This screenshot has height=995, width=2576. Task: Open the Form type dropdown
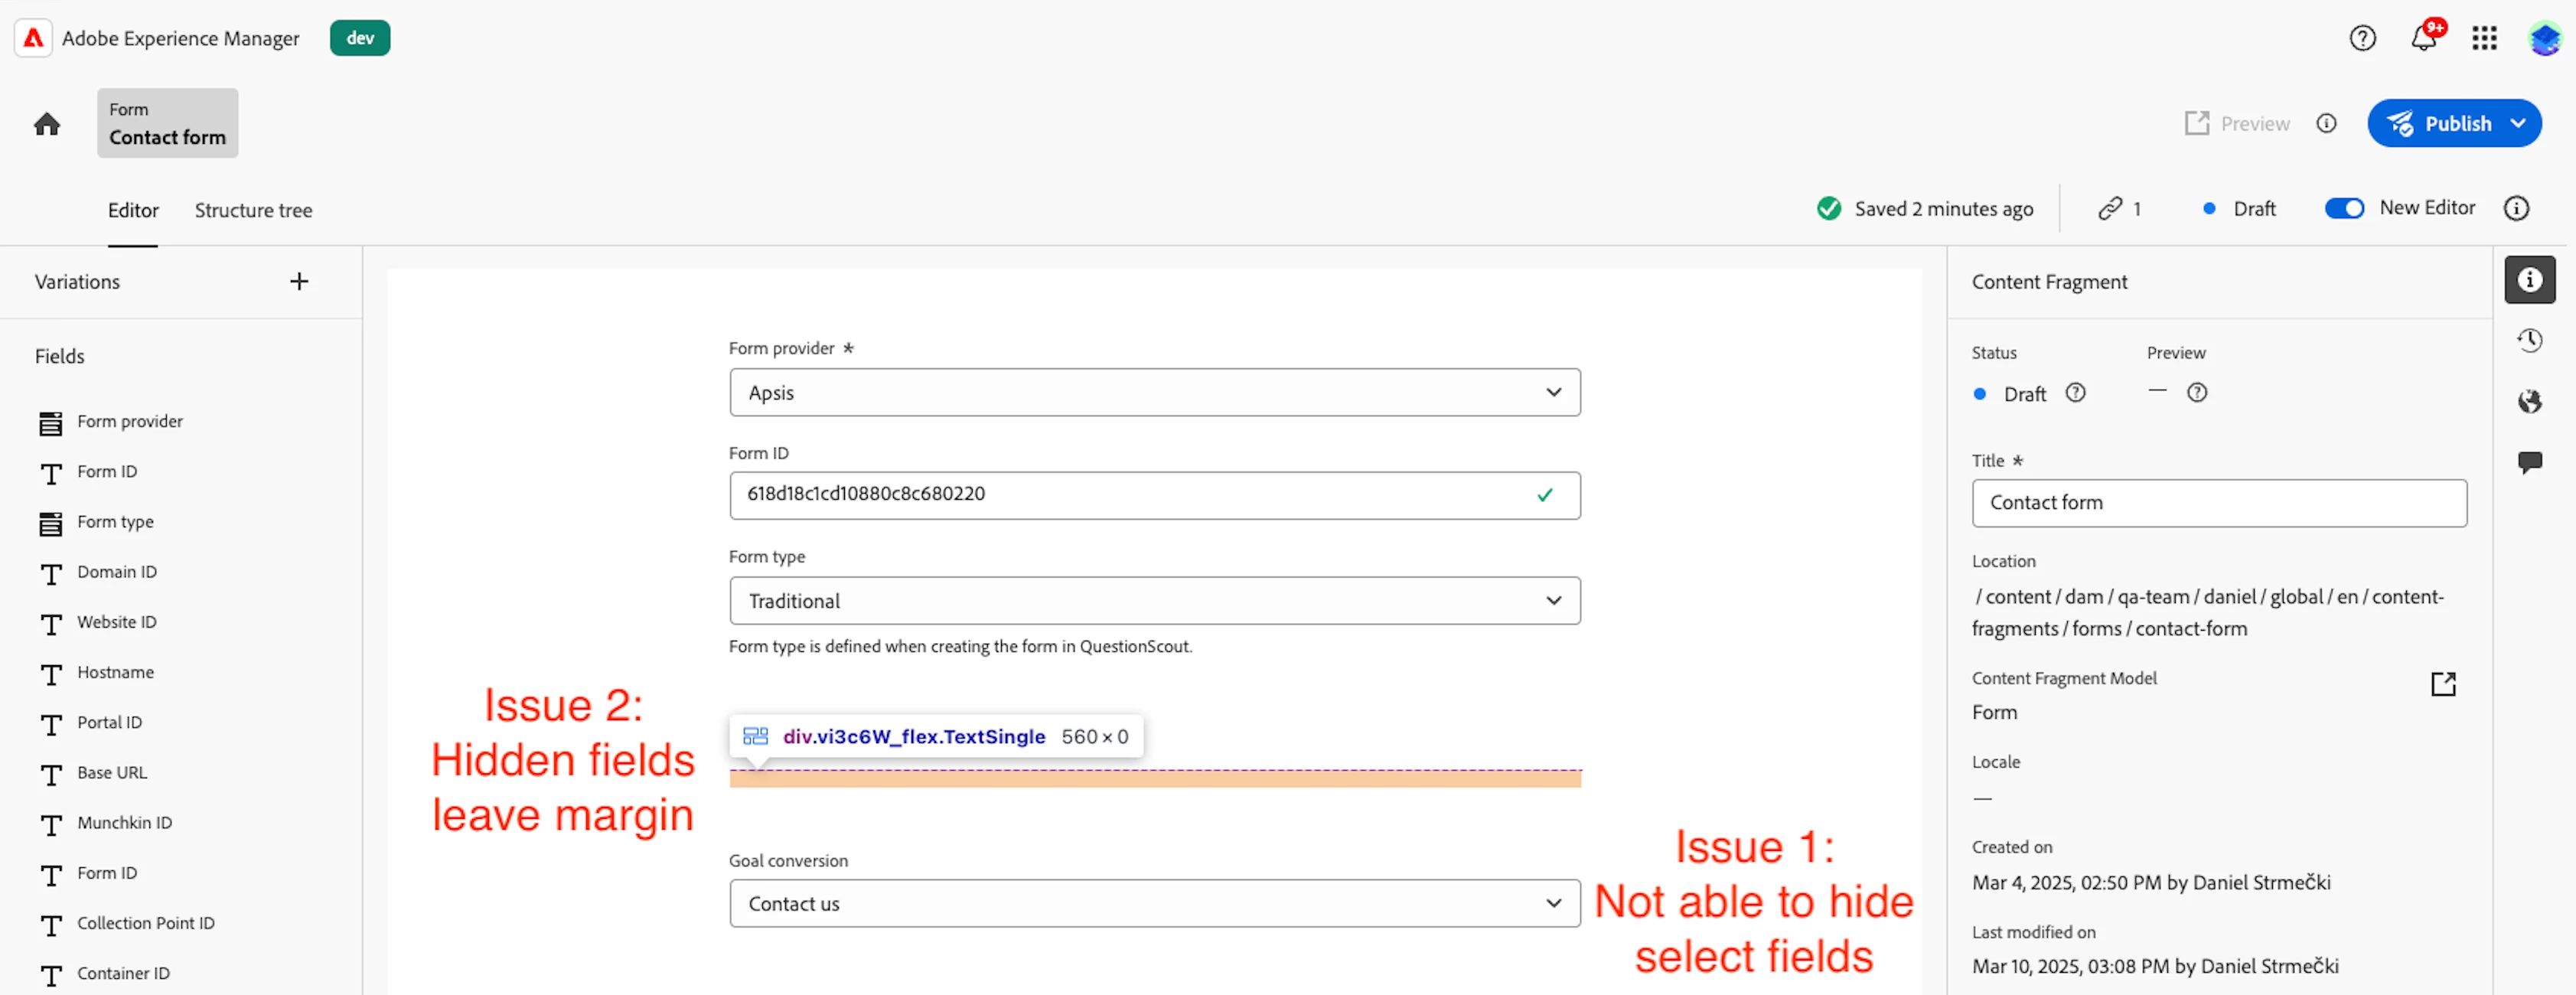[x=1154, y=601]
